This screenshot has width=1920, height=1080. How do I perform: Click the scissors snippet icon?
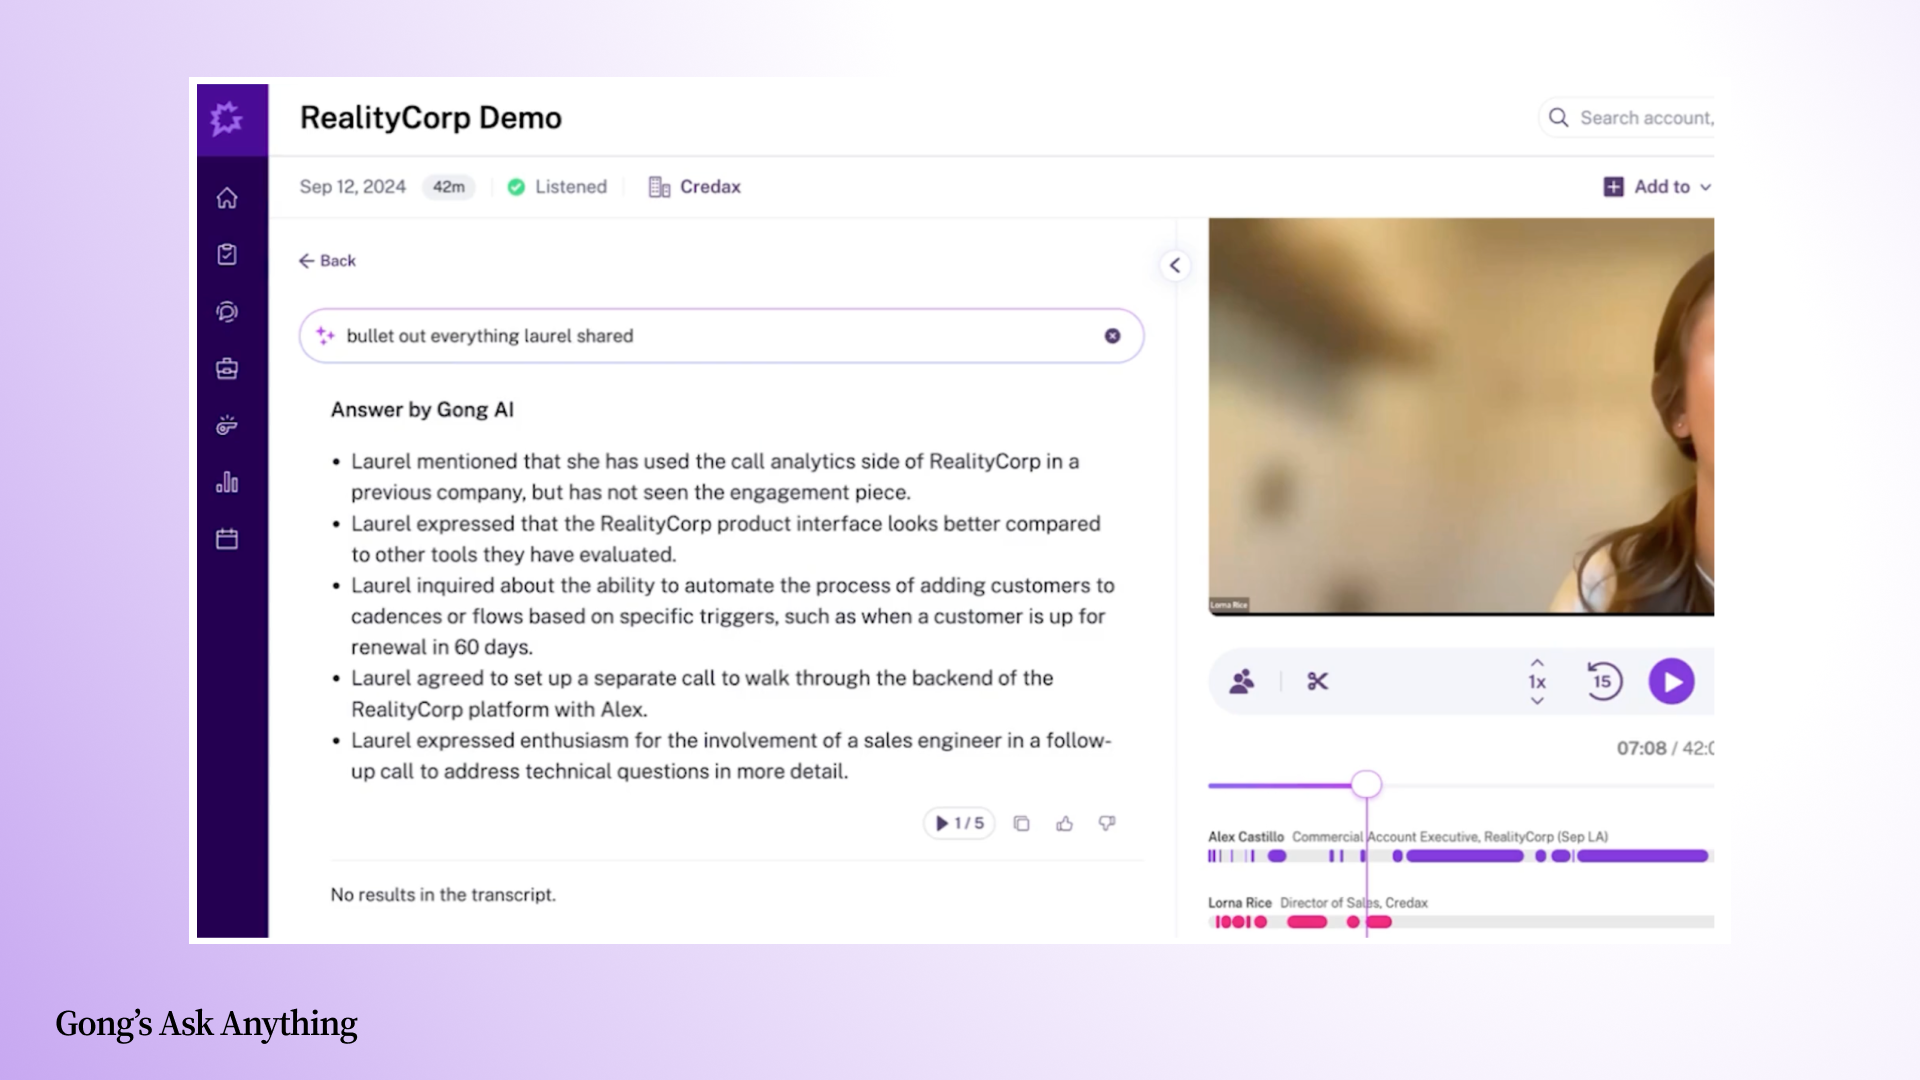coord(1317,682)
